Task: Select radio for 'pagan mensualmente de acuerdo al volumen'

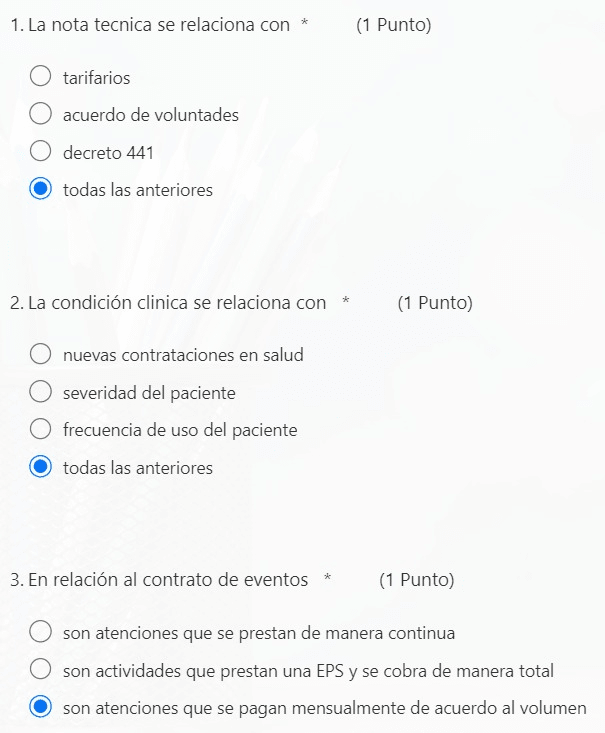Action: pos(40,707)
